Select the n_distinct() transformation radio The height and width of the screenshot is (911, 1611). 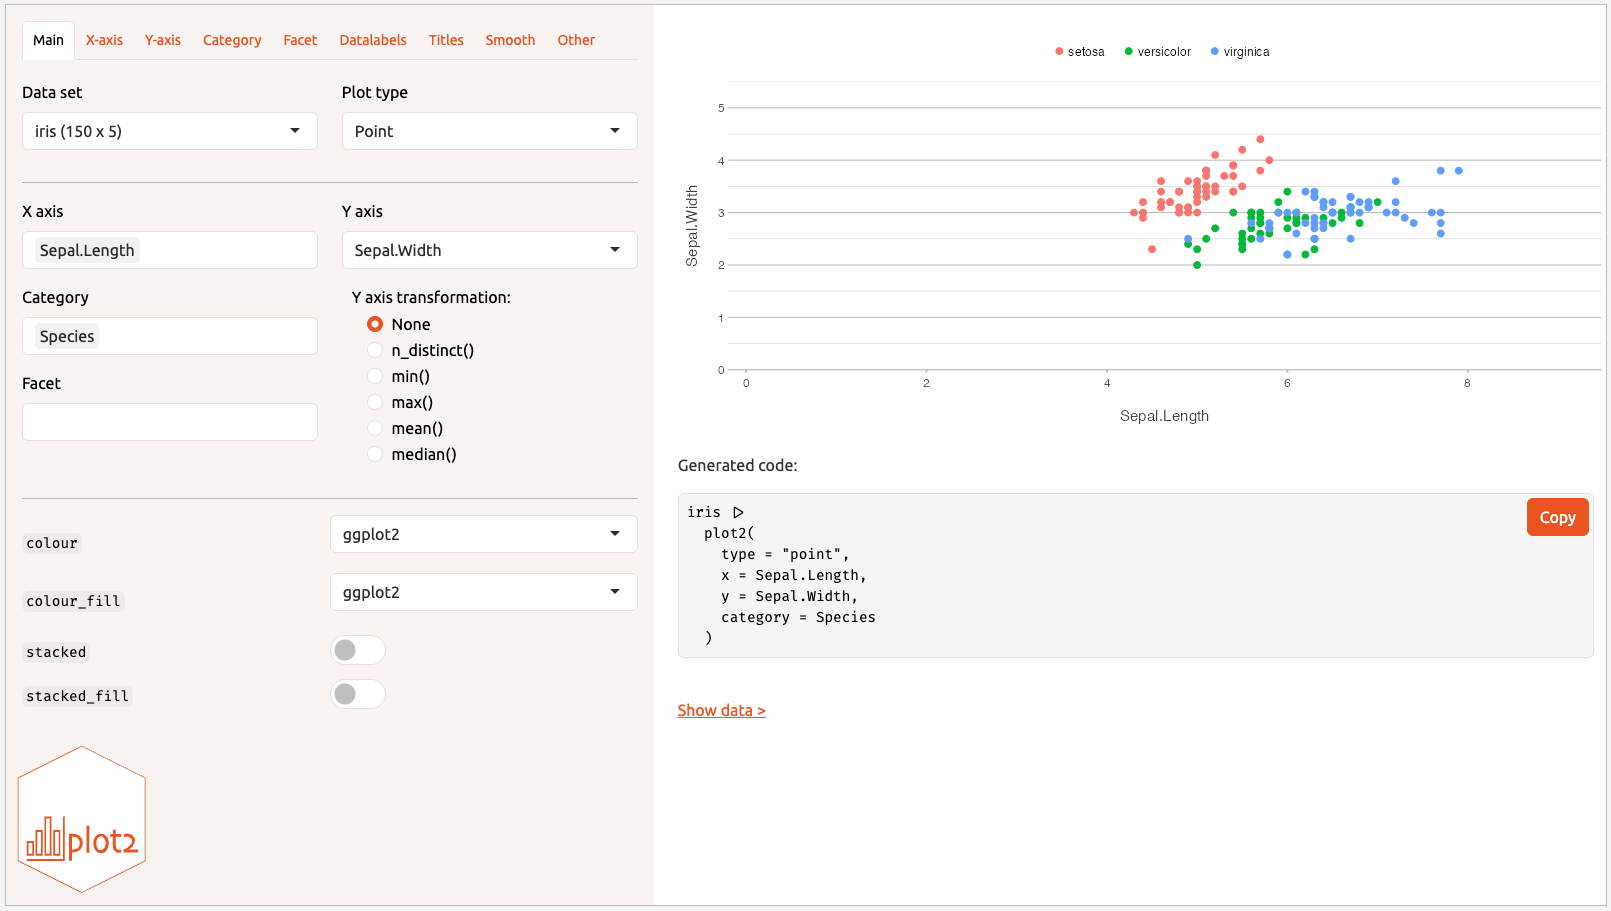click(375, 350)
